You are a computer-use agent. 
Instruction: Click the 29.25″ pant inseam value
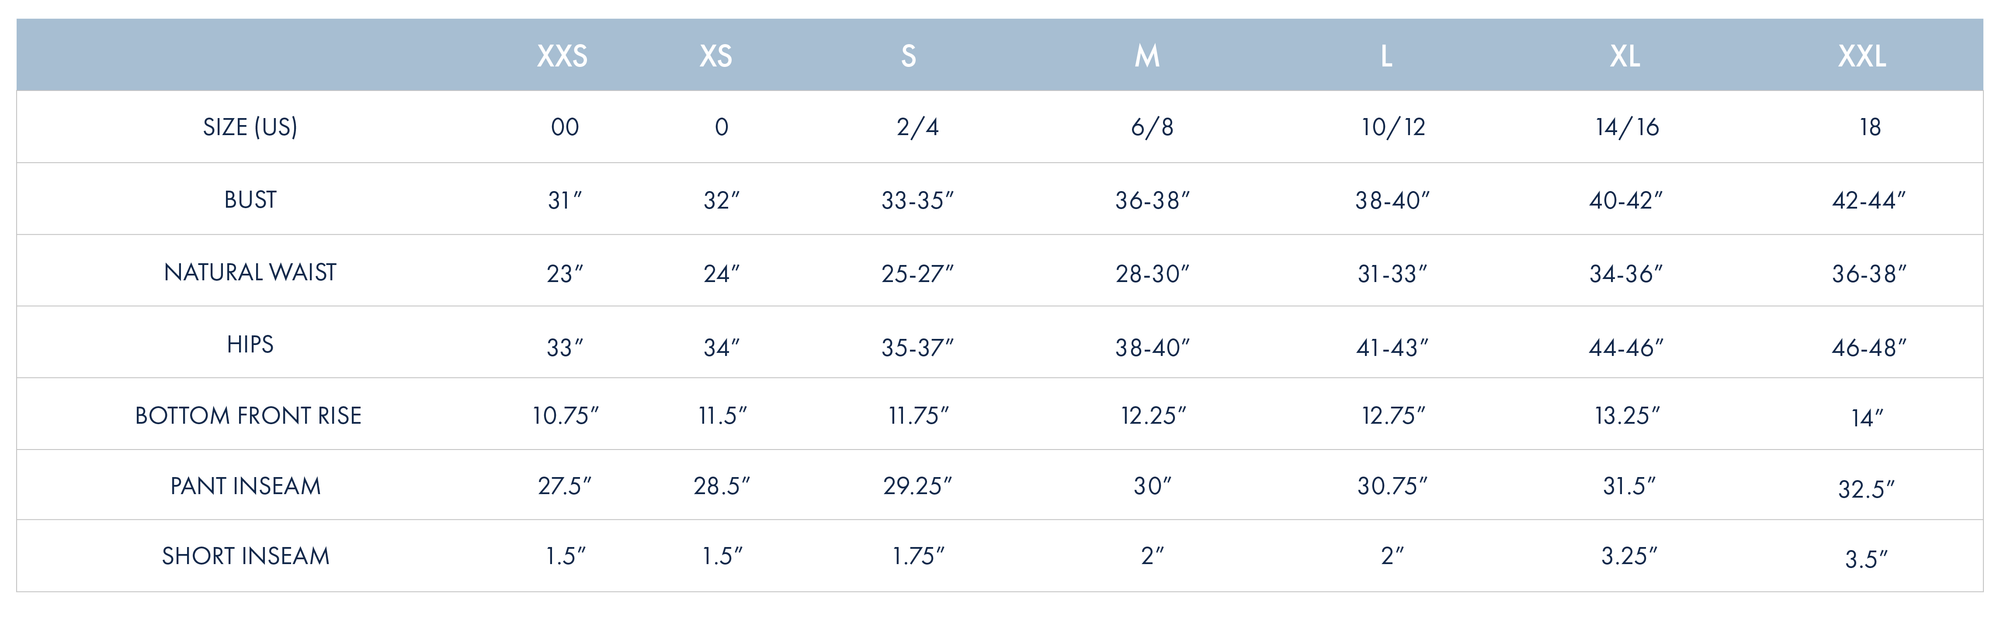tap(917, 486)
